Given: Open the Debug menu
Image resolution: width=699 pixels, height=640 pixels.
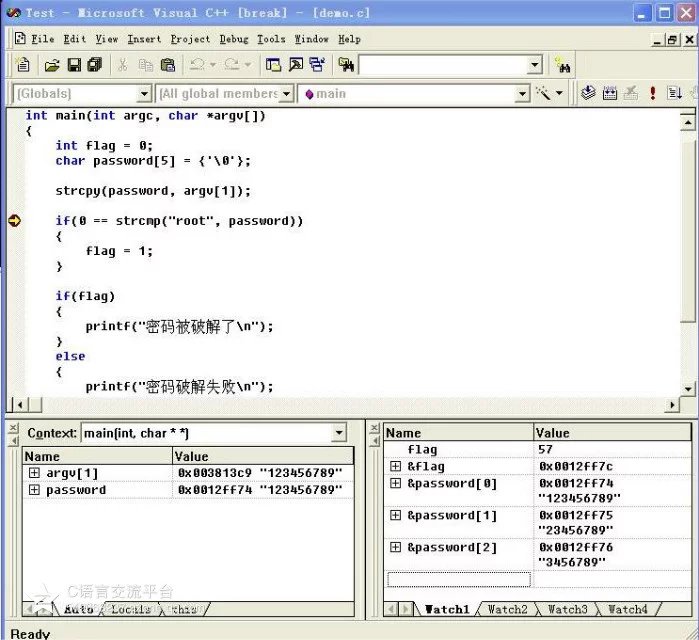Looking at the screenshot, I should pyautogui.click(x=234, y=39).
